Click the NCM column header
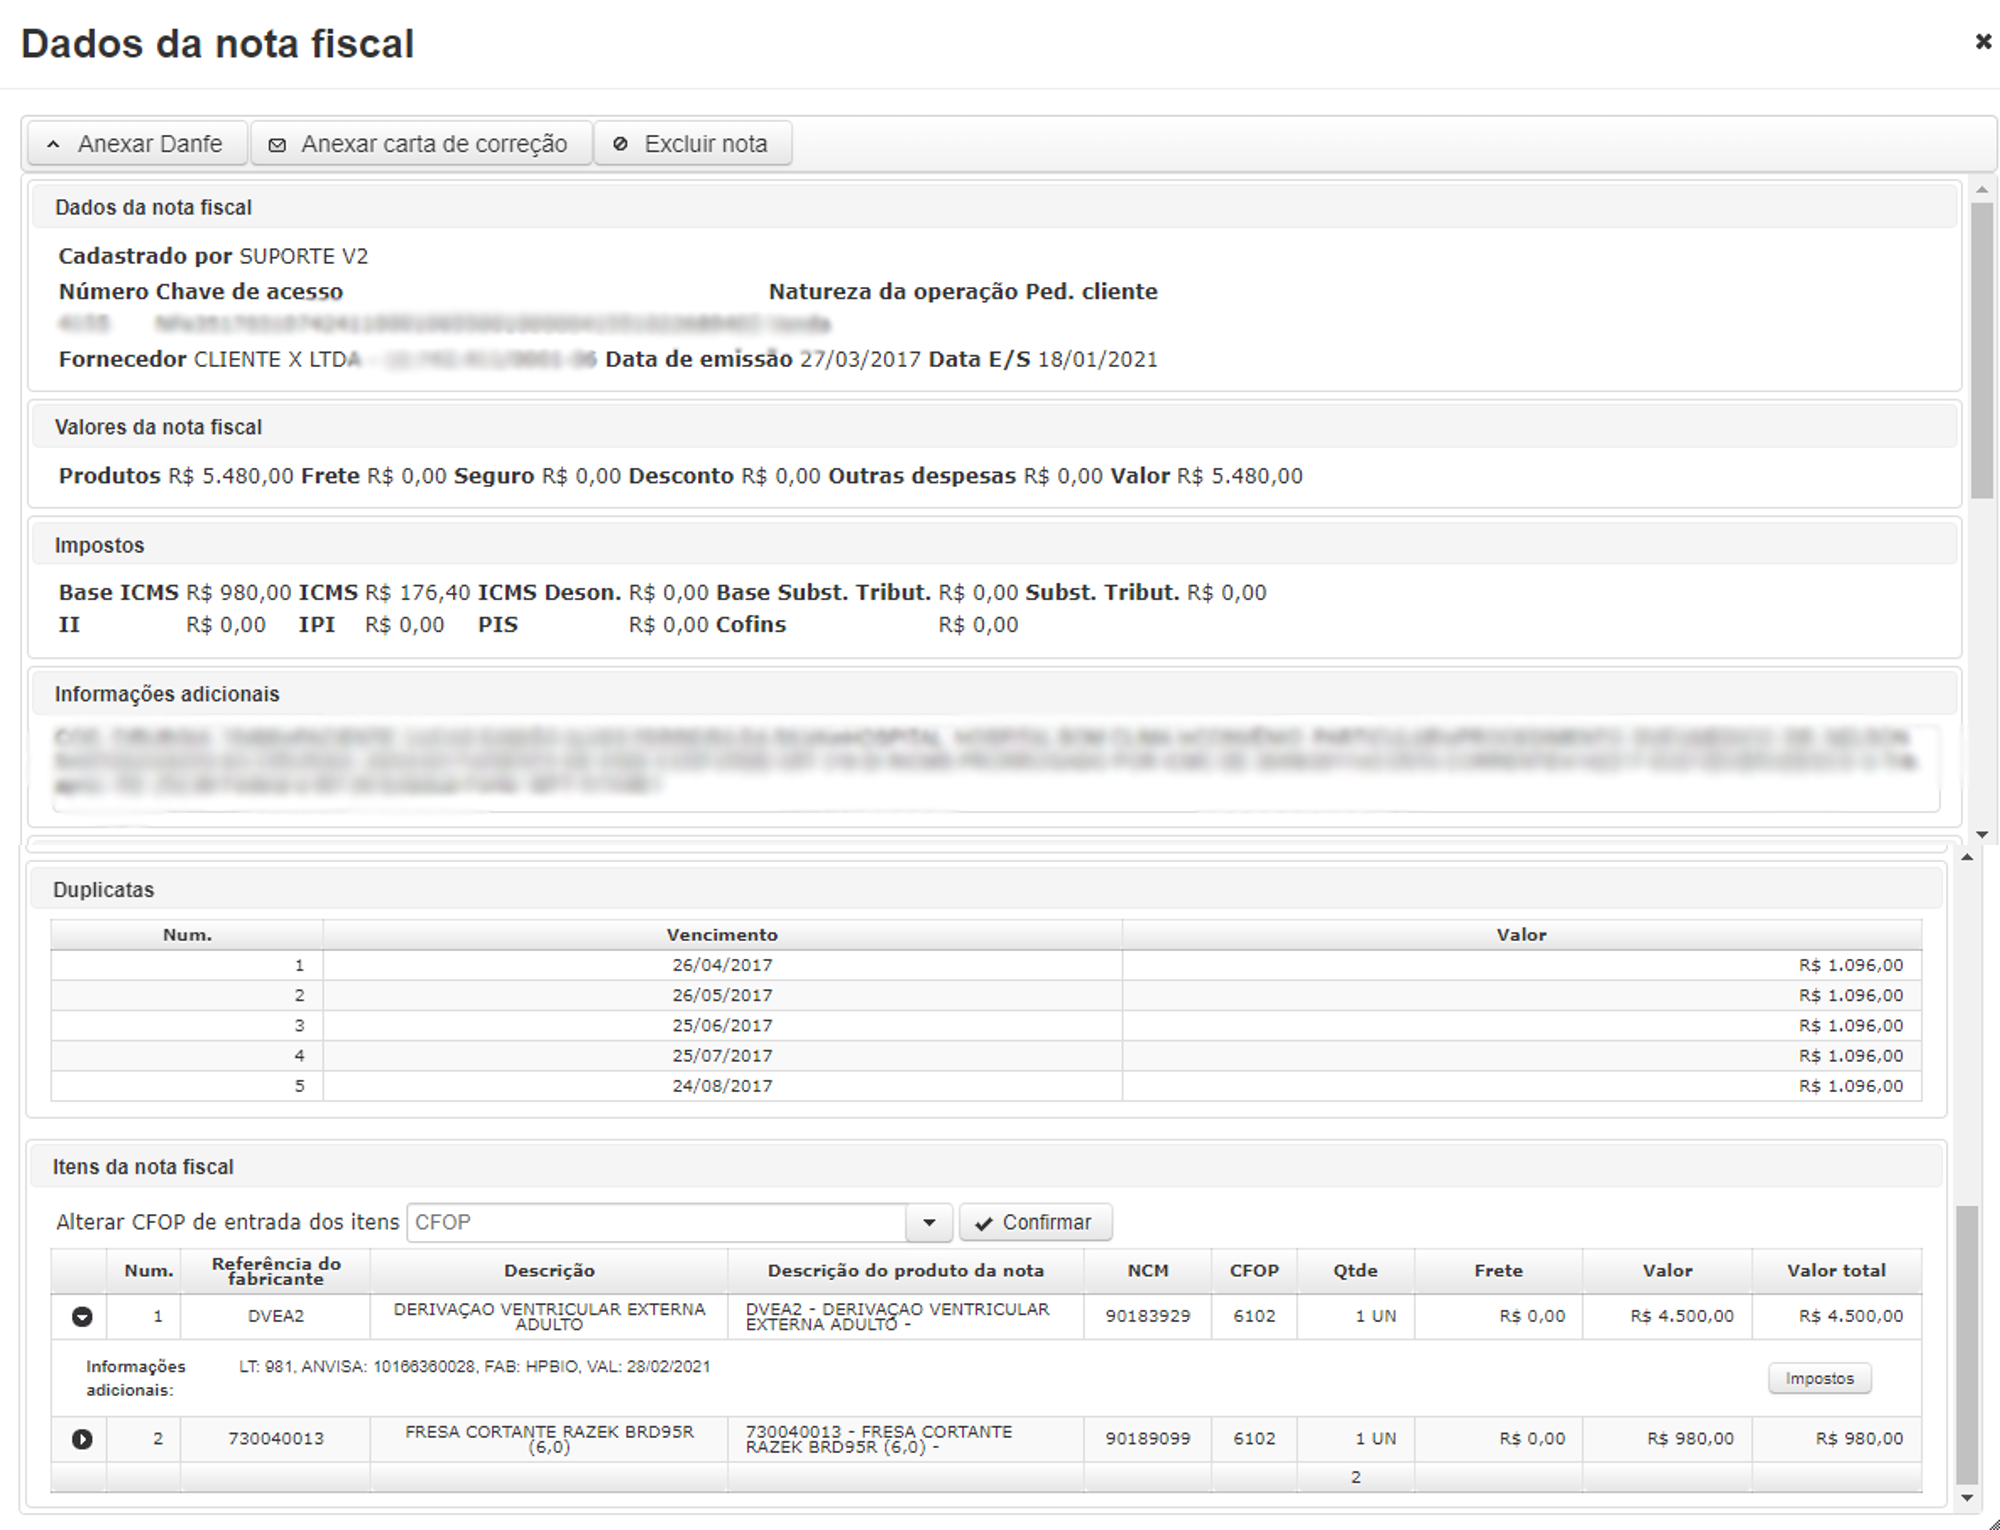This screenshot has width=2000, height=1530. [1147, 1271]
